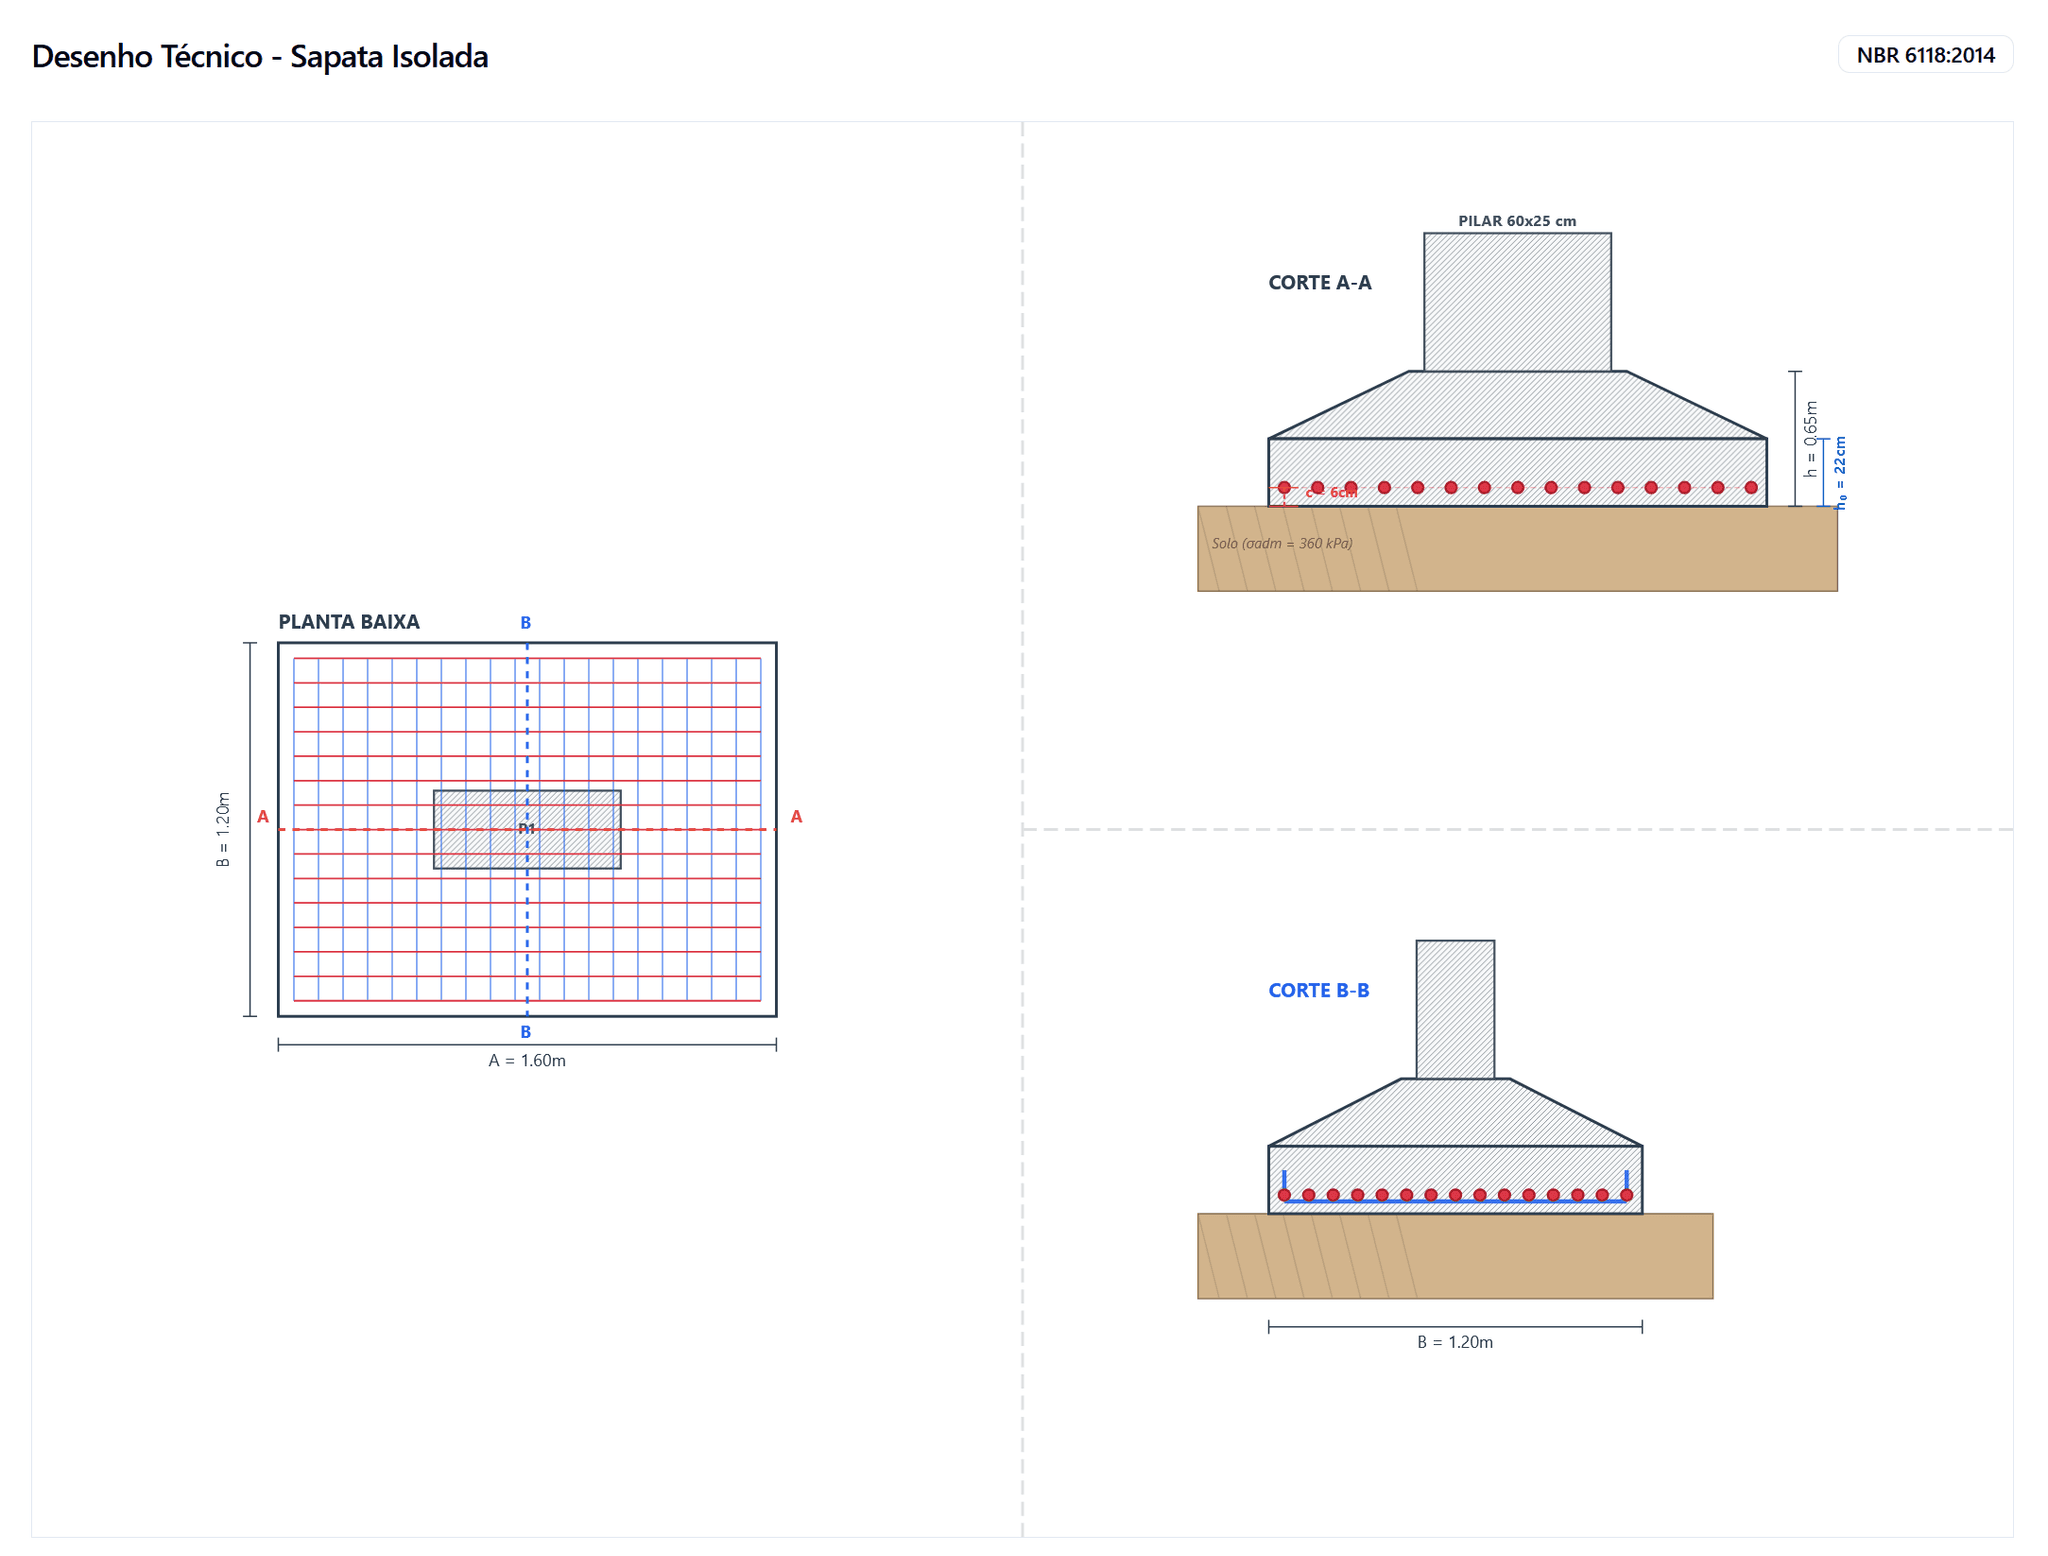Click the vertical B = 1.20m plan dimension
The image size is (2048, 1556).
[223, 829]
